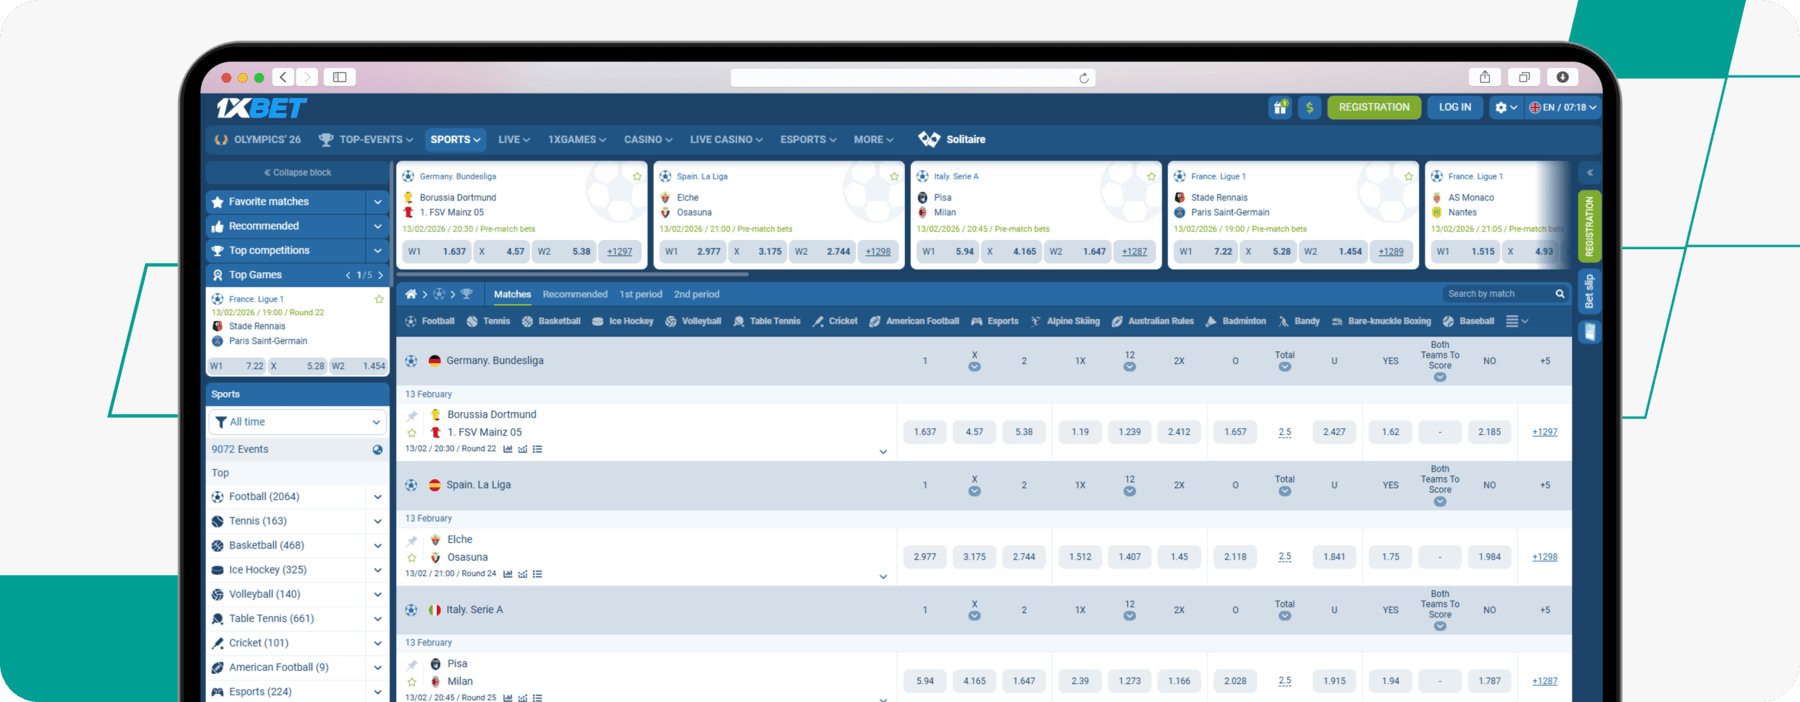Switch to the Recommended tab

pos(575,294)
